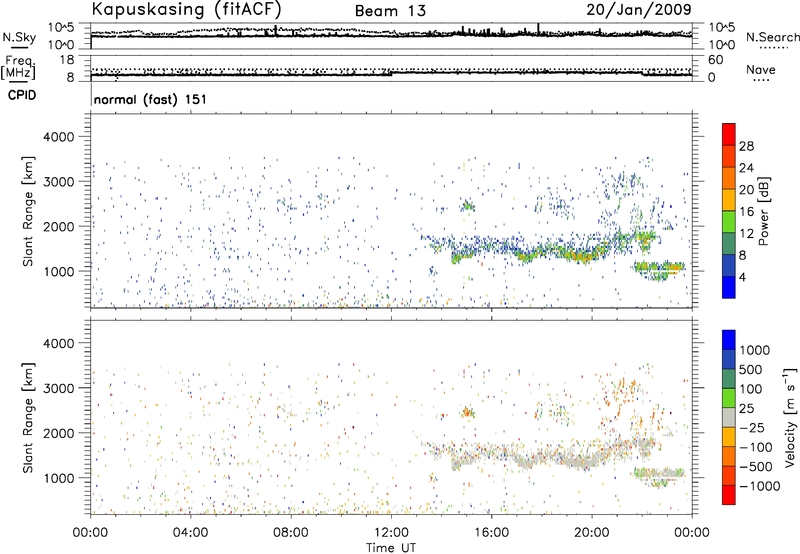This screenshot has width=800, height=554.
Task: Click the "20" power colorbar label
Action: point(746,190)
